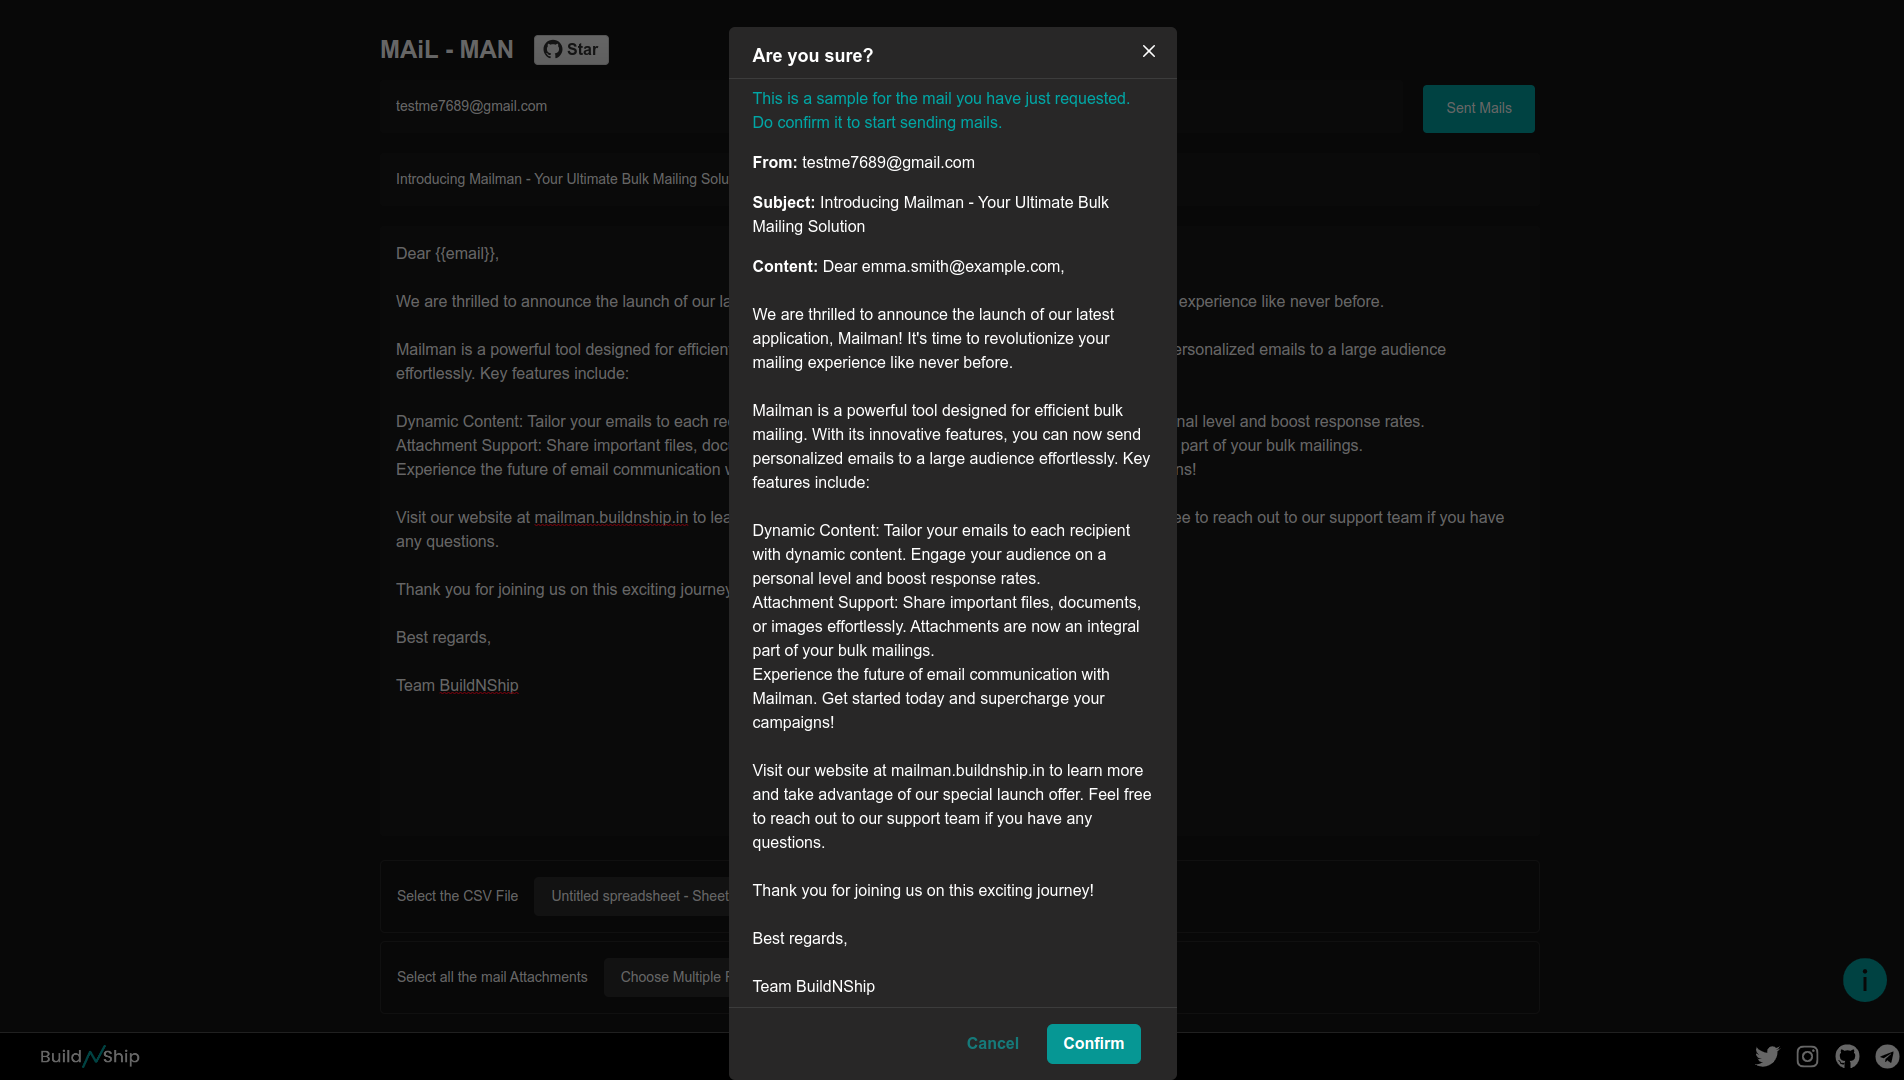Click the round info button
Viewport: 1904px width, 1080px height.
[x=1864, y=980]
